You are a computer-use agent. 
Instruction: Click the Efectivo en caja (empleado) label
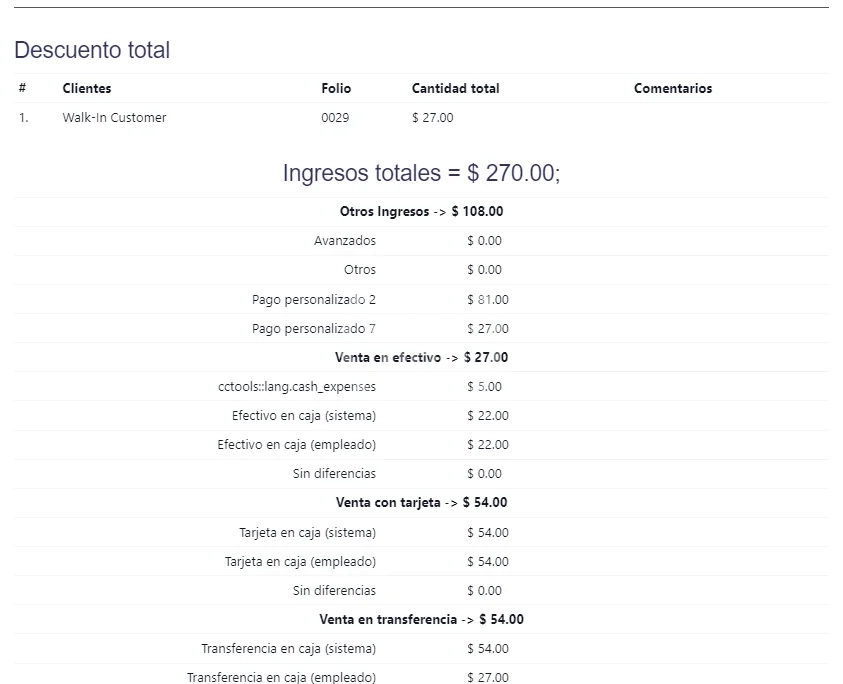[297, 444]
